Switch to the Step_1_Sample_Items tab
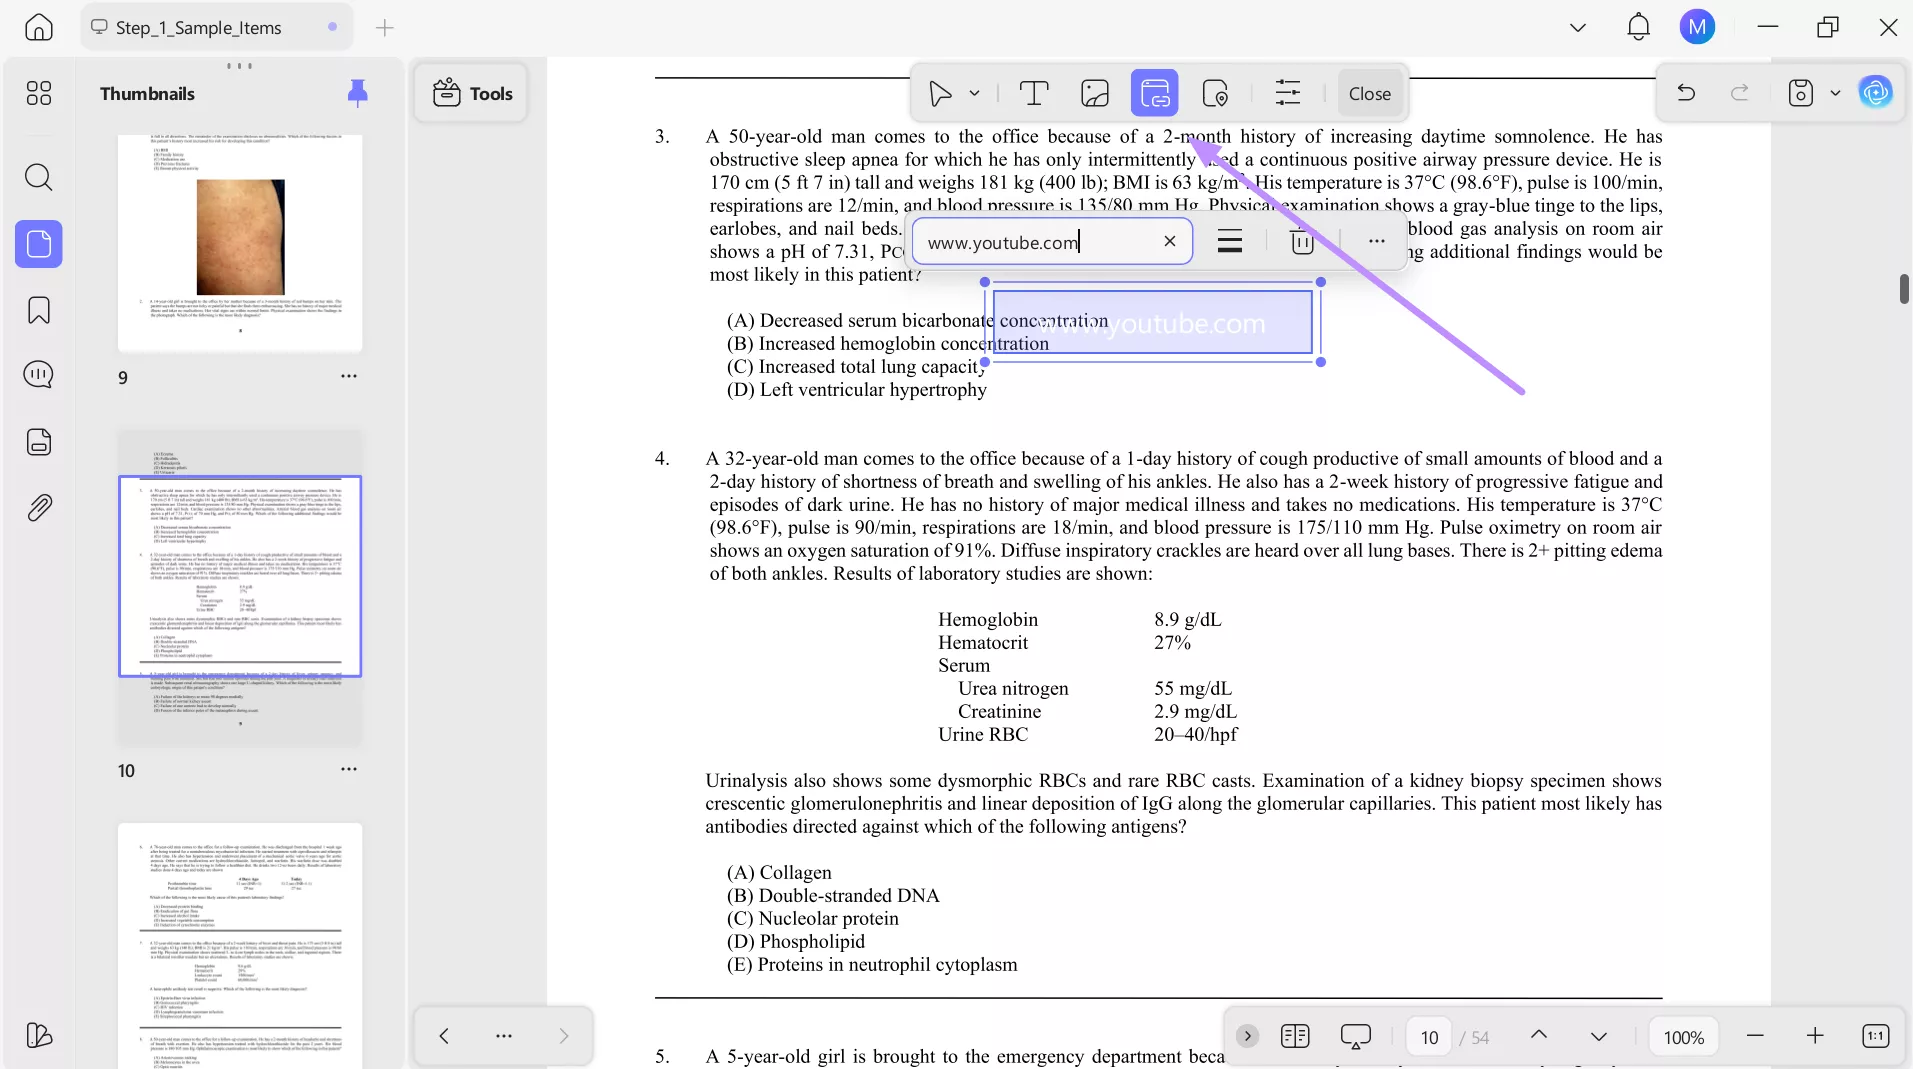1913x1069 pixels. pyautogui.click(x=200, y=27)
